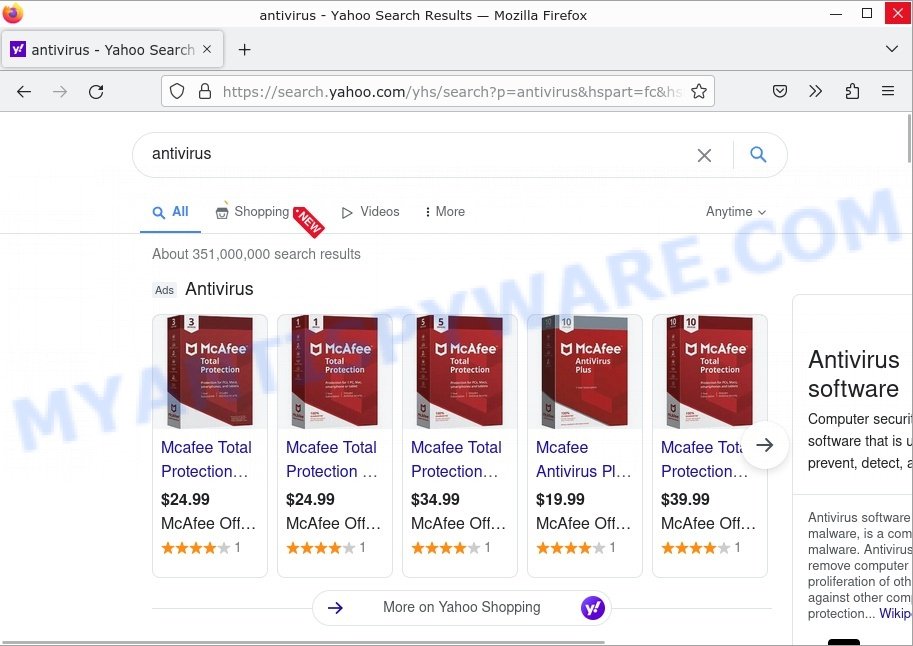Open the More search categories menu
This screenshot has width=913, height=646.
tap(445, 212)
